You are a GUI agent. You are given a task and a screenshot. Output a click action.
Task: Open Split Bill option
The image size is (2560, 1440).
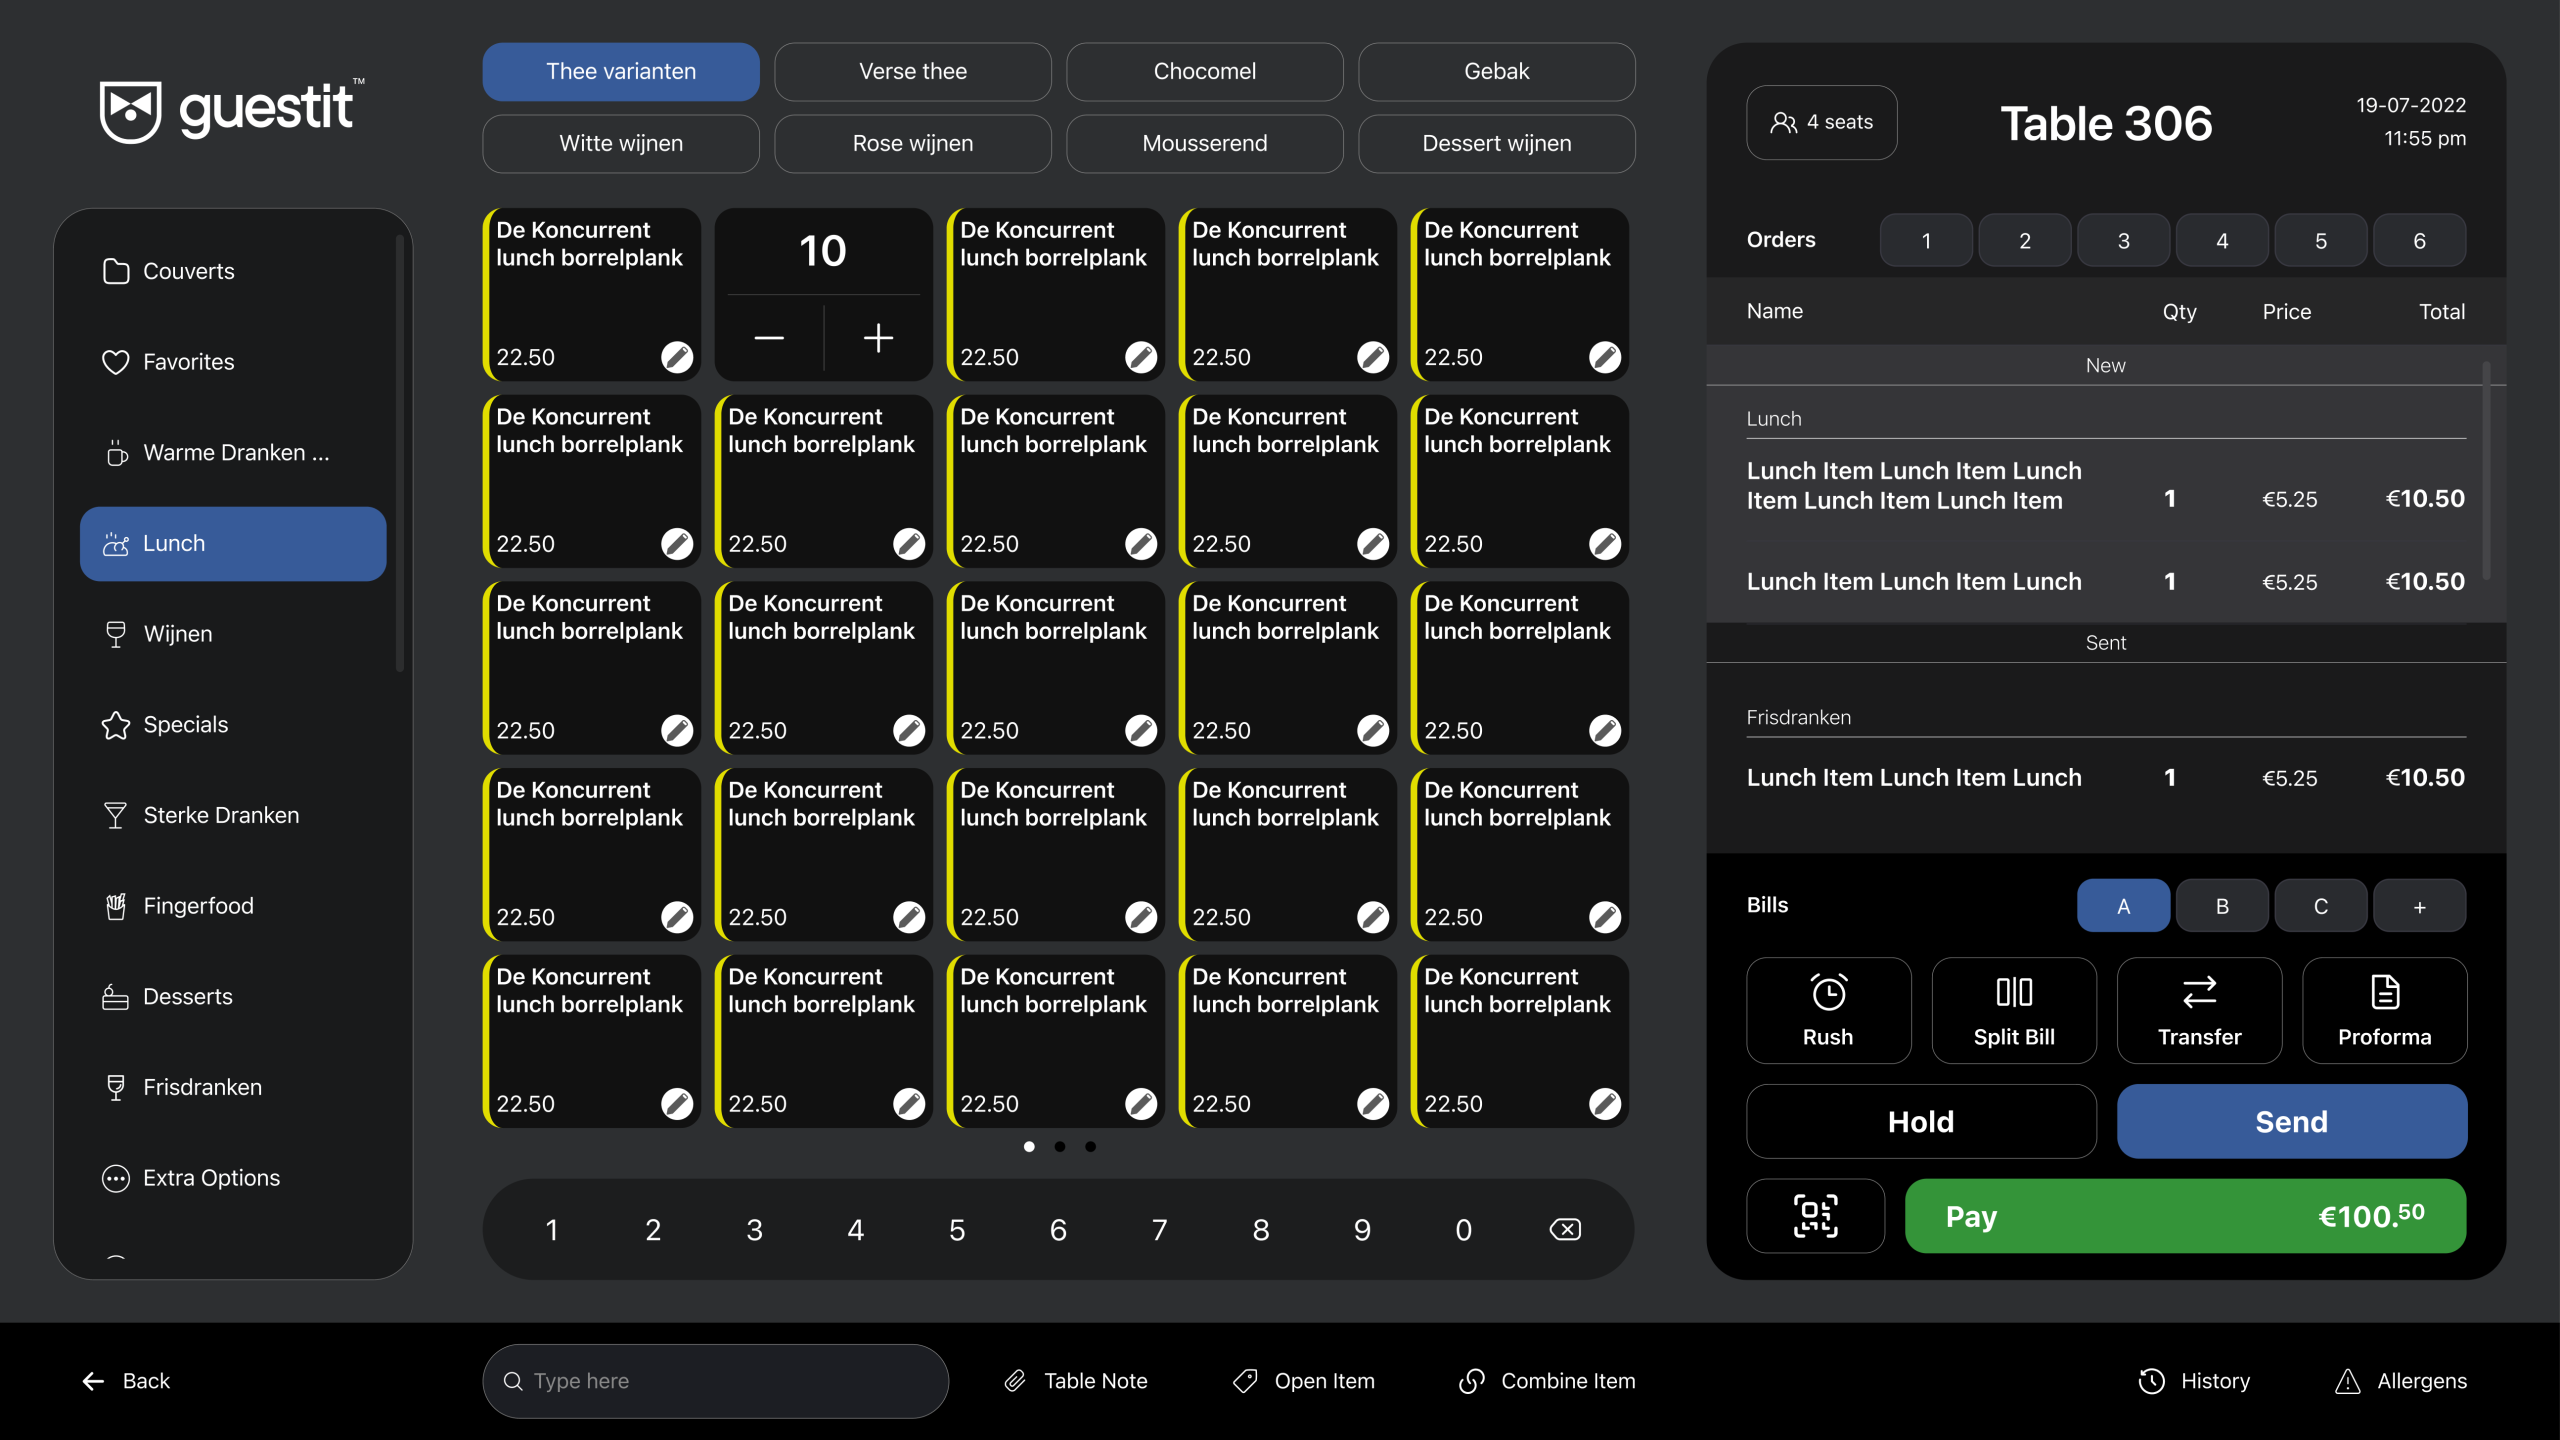[x=2014, y=1010]
